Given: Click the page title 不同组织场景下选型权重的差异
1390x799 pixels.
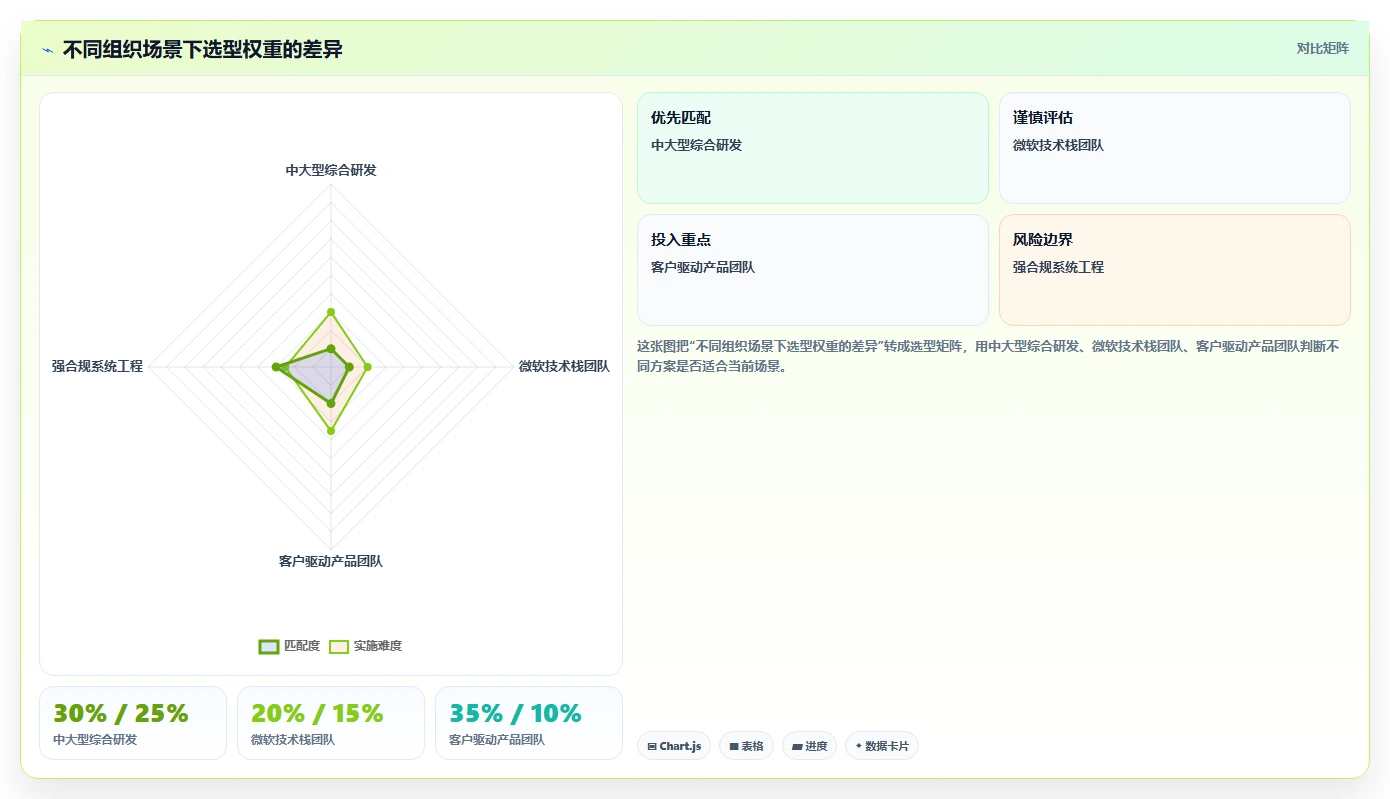Looking at the screenshot, I should [203, 49].
